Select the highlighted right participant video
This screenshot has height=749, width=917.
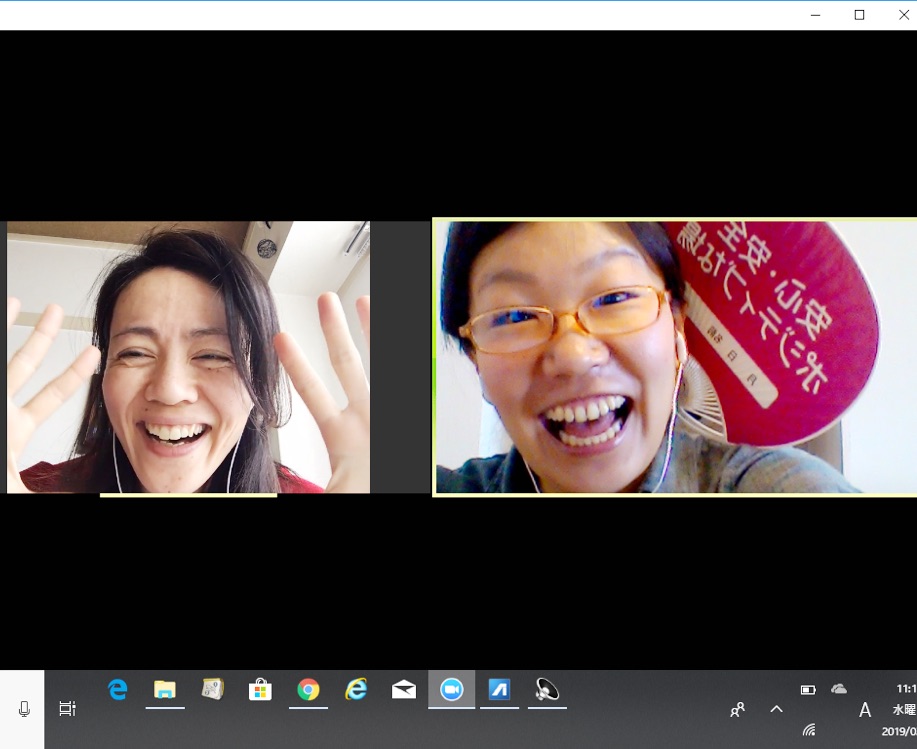coord(675,357)
